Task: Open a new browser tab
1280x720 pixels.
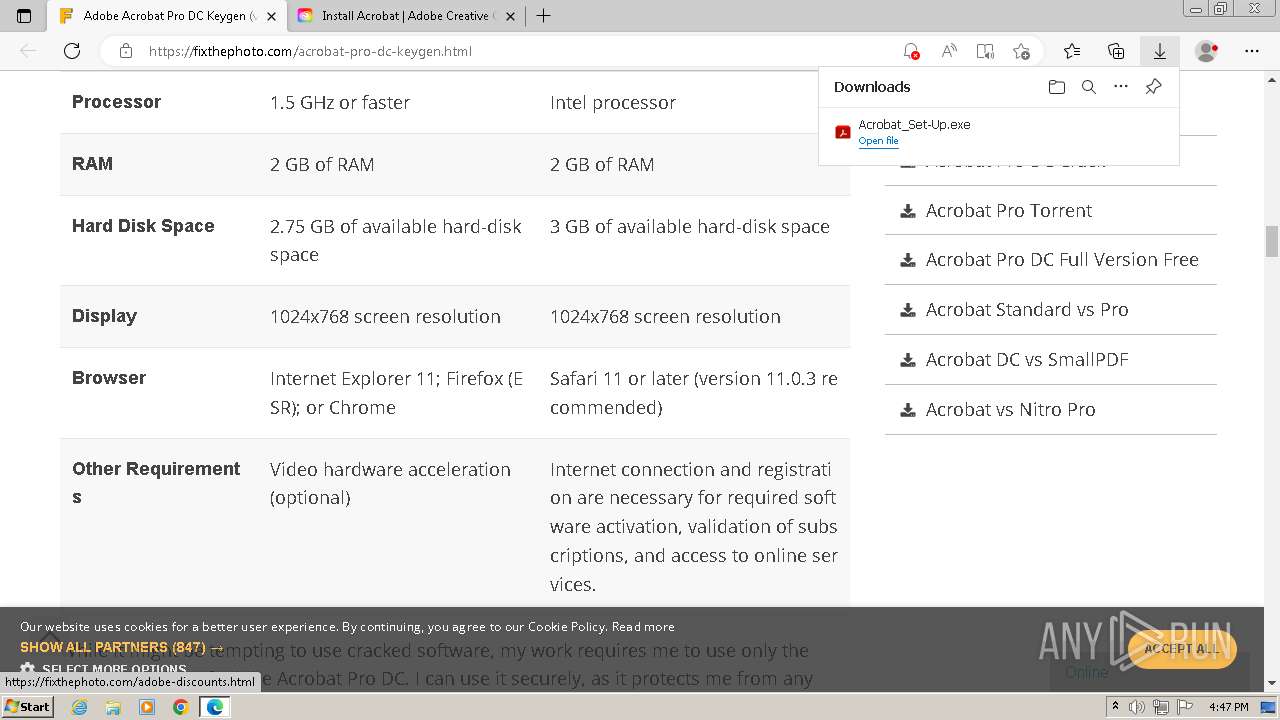Action: click(x=543, y=16)
